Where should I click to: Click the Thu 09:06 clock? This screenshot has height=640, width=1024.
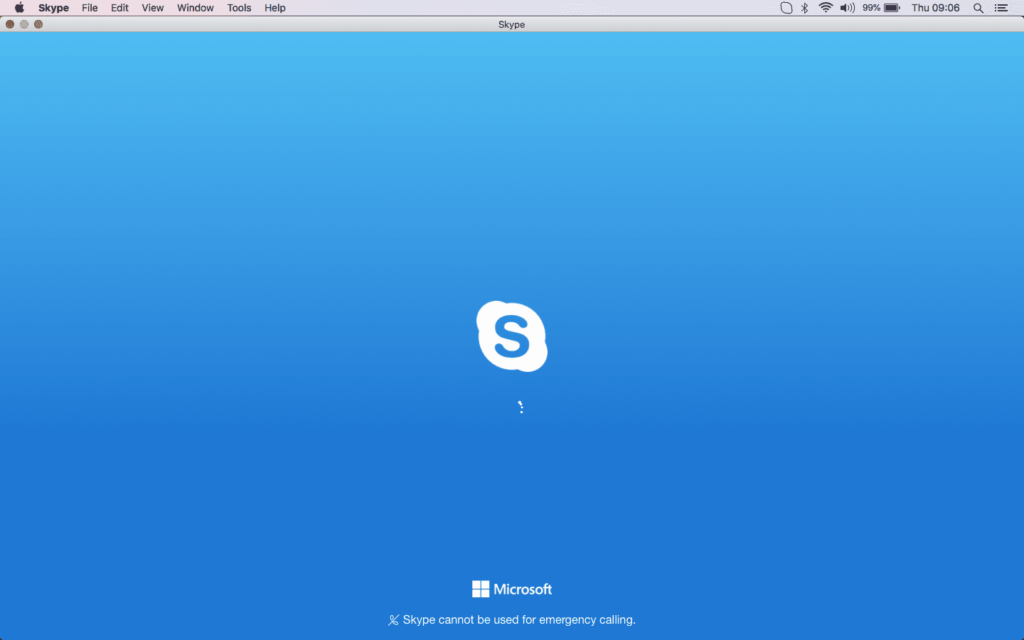pos(935,8)
